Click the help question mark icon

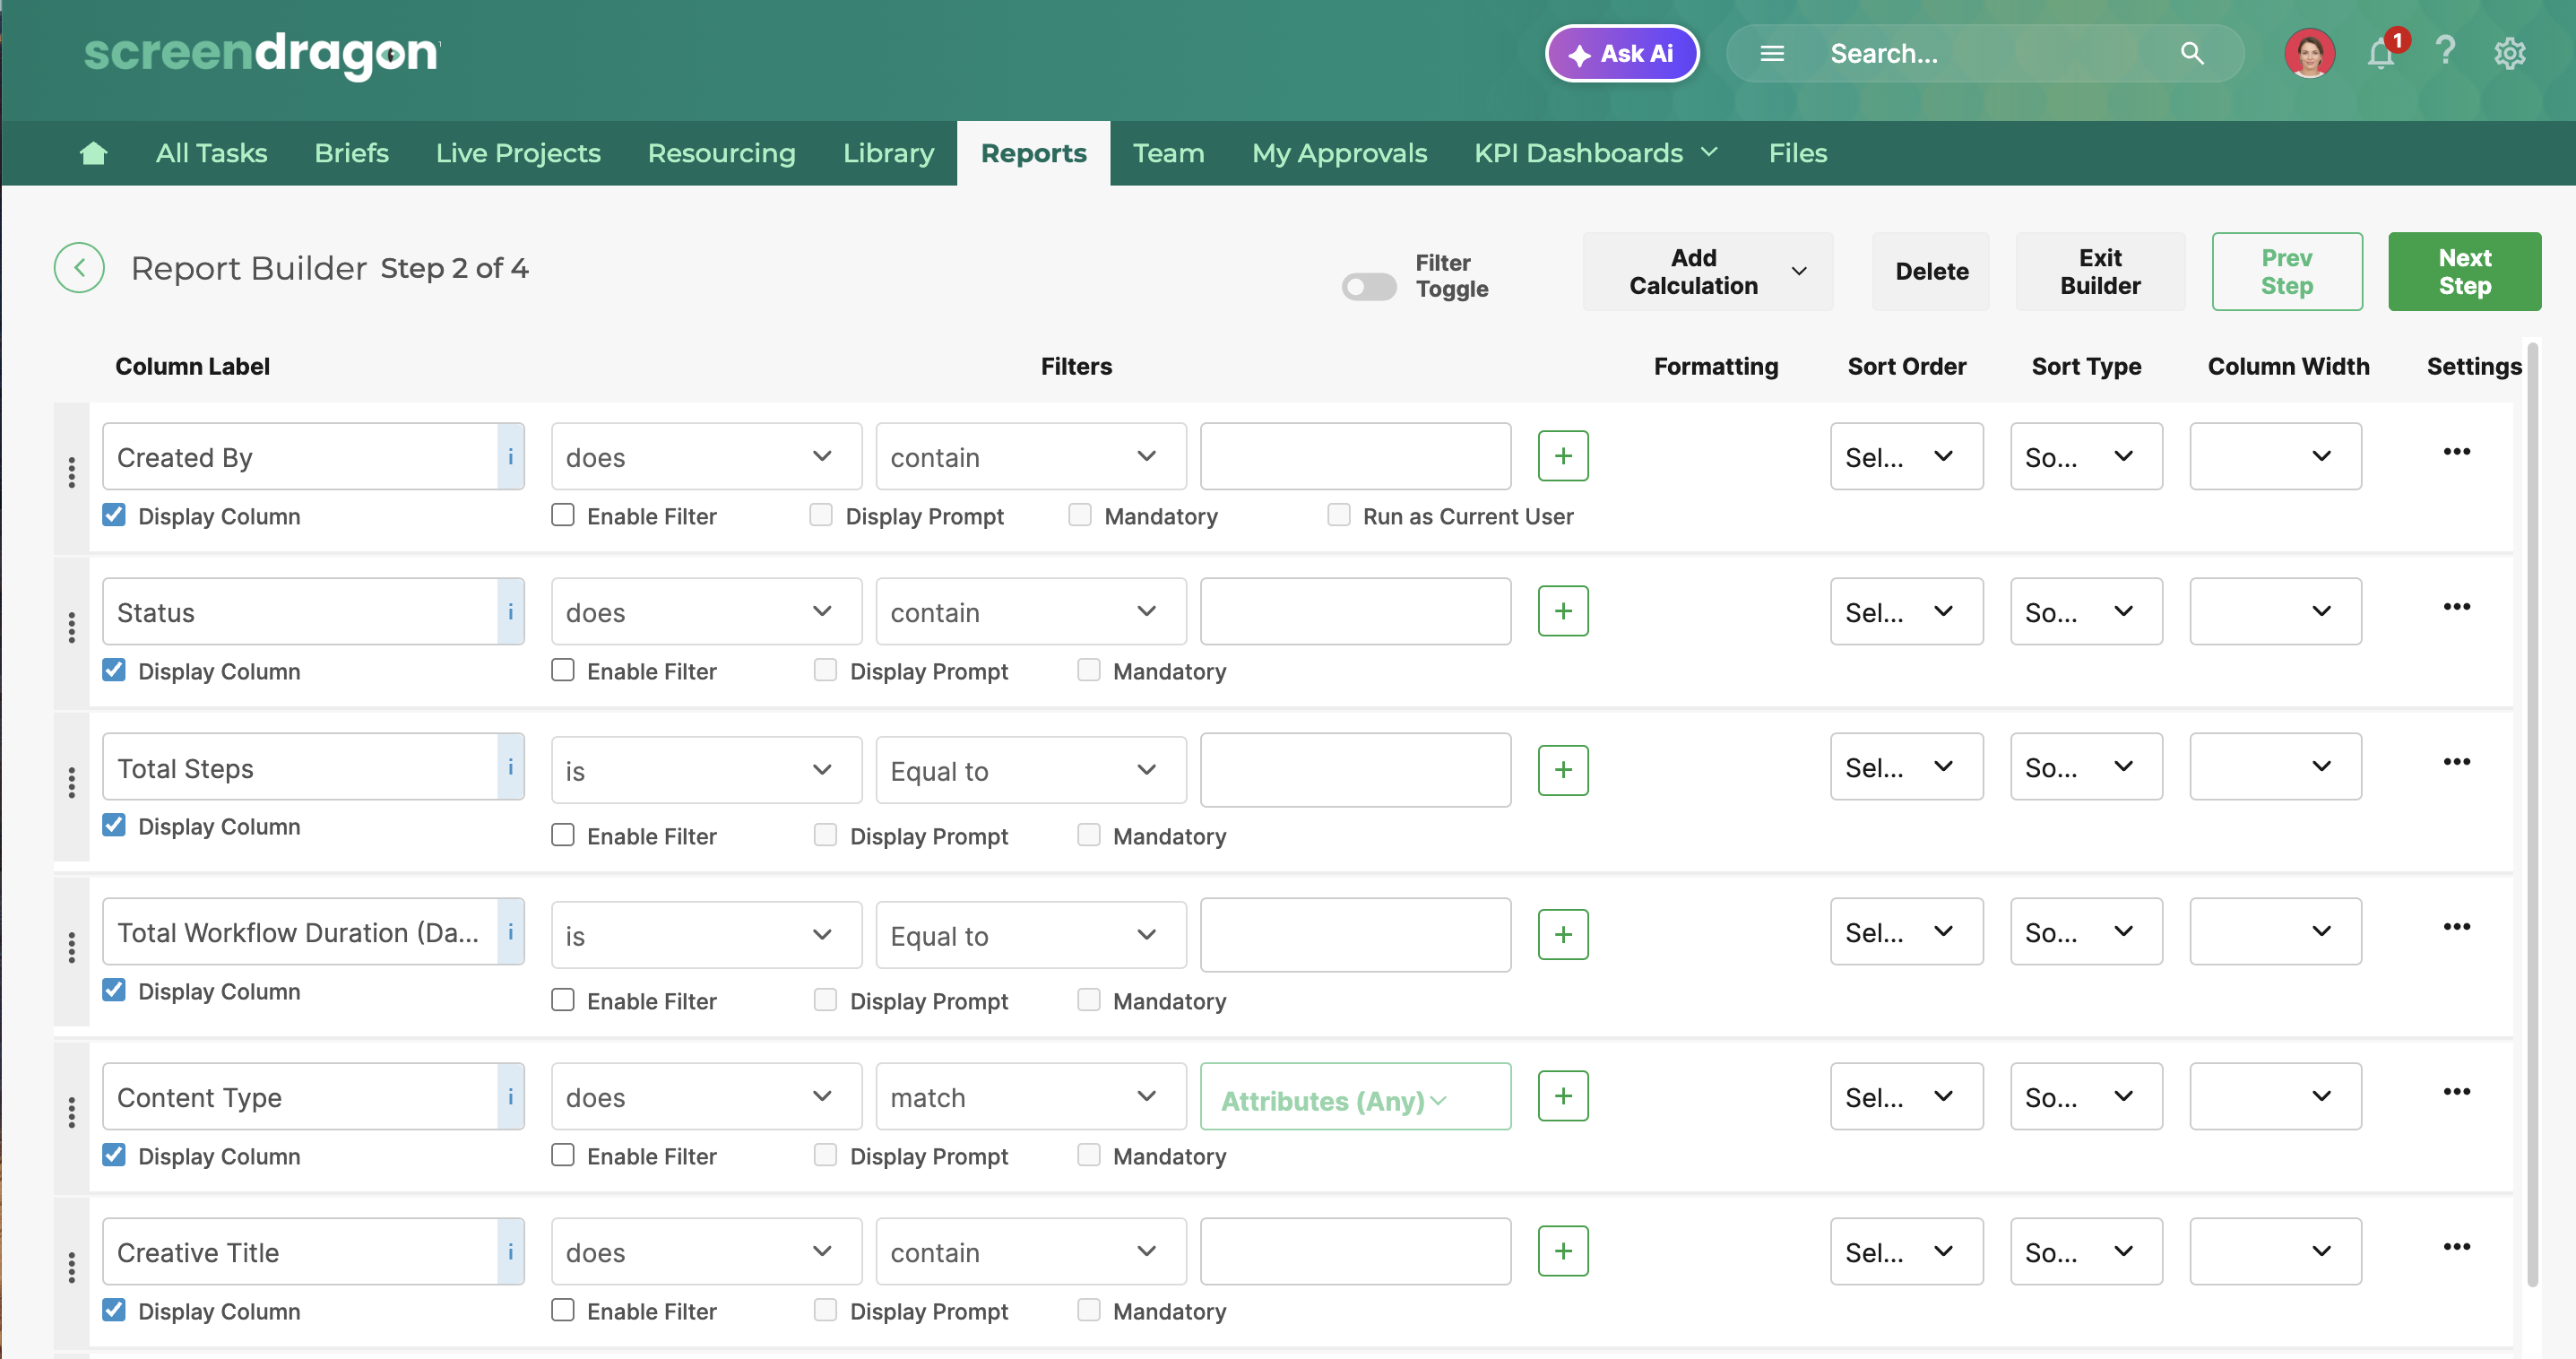pos(2445,52)
